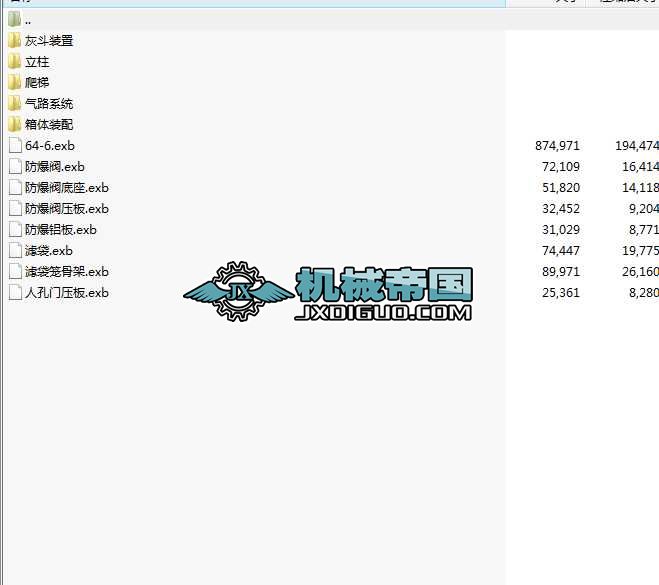Click the file icon of 滤袋笼骨架.exb

(15, 271)
